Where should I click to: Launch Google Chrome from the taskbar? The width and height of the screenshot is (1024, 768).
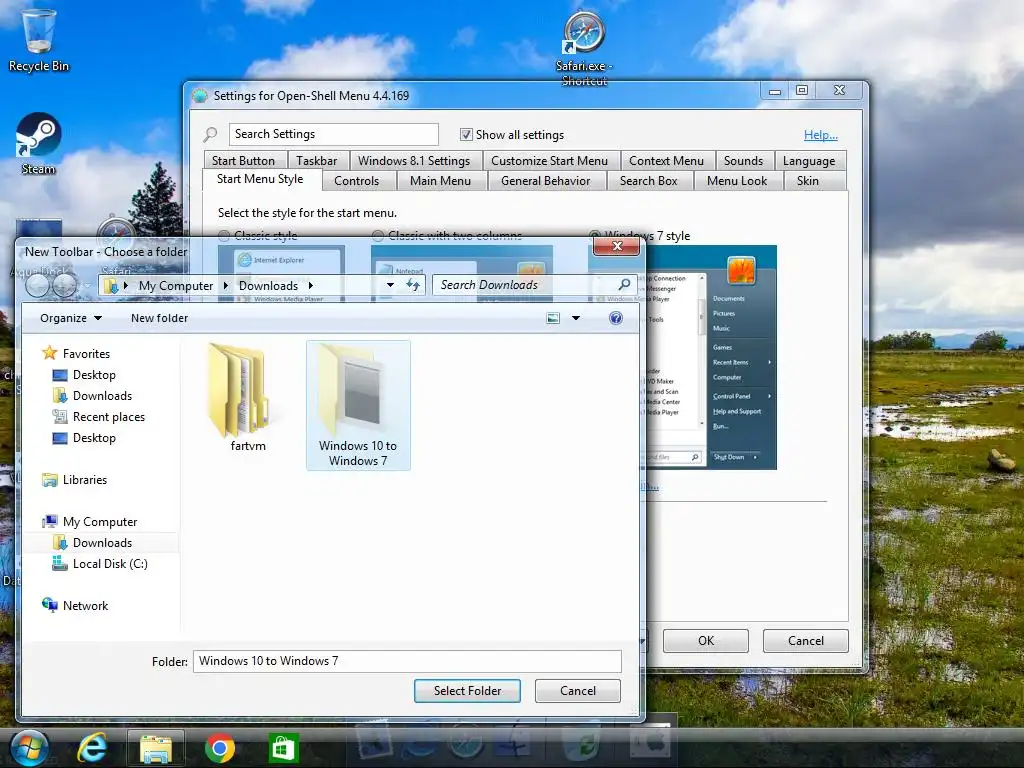pos(220,748)
